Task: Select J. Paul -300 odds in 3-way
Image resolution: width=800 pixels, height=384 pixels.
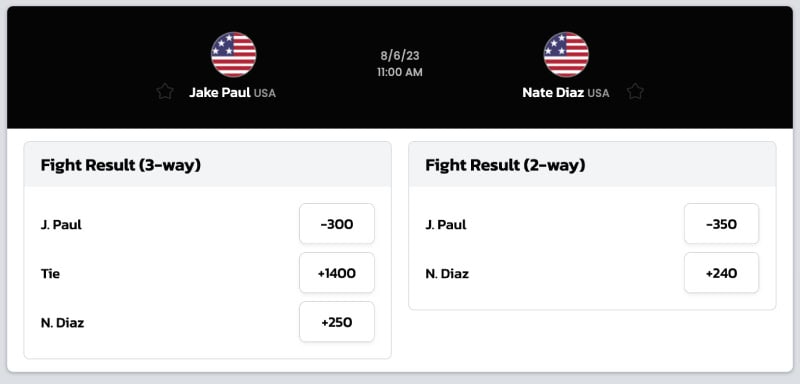Action: 337,224
